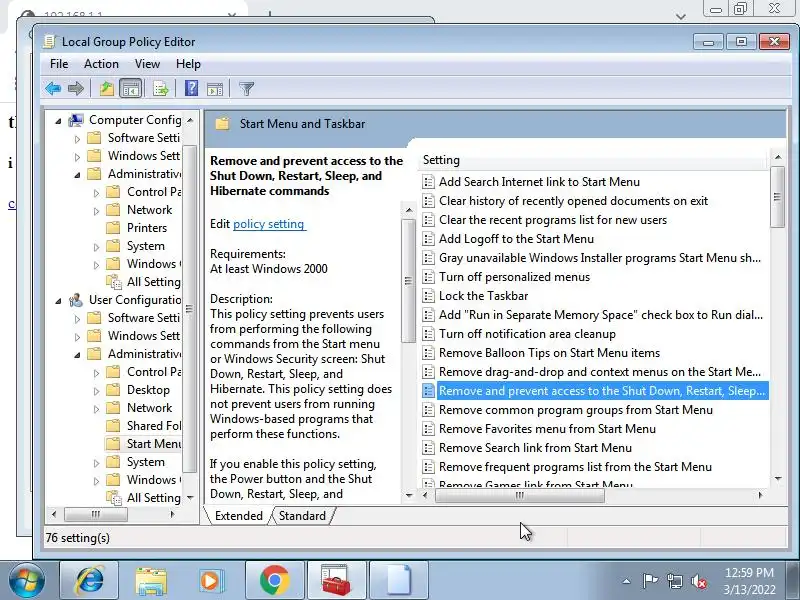Screen dimensions: 800x600
Task: Click the network tray icon
Action: click(x=674, y=581)
